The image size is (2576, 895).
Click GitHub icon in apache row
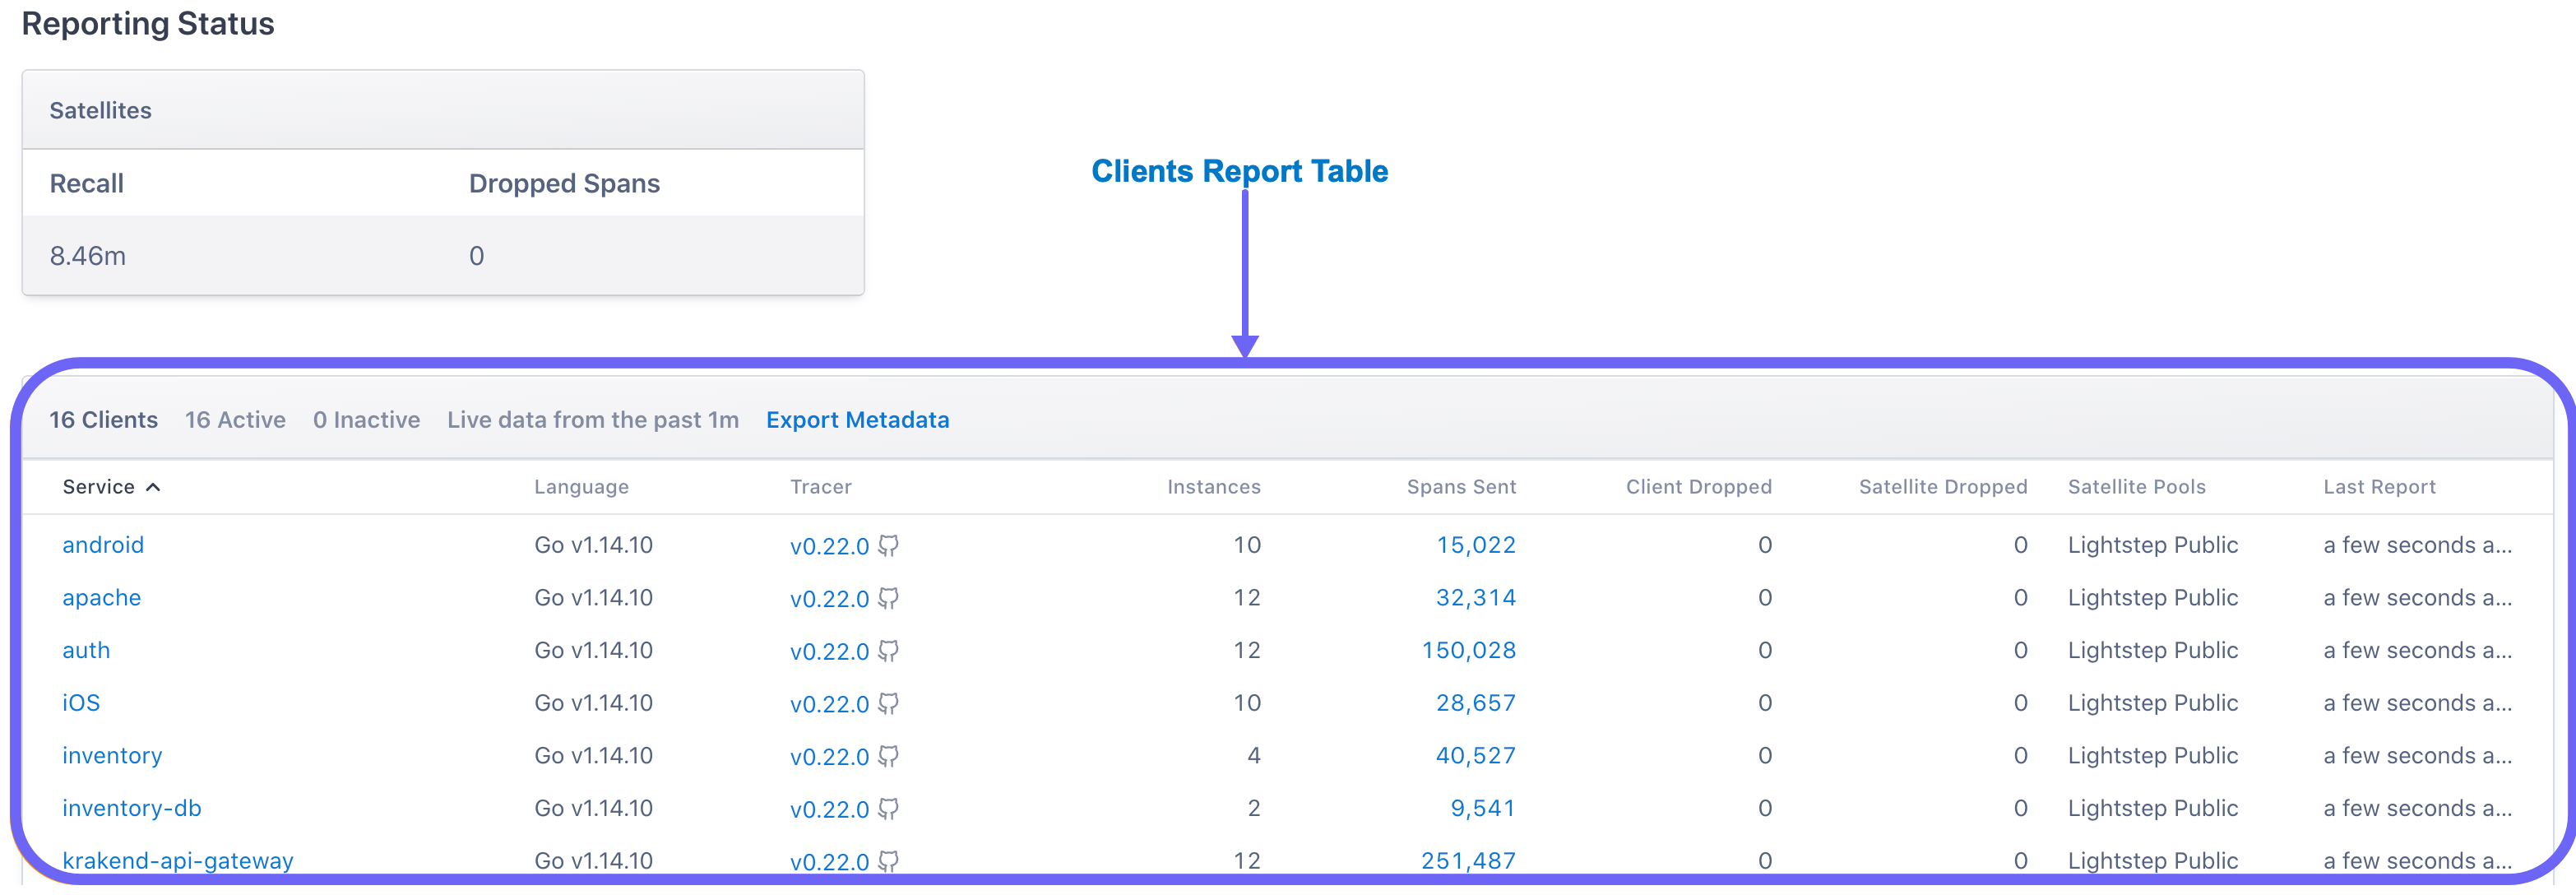pyautogui.click(x=888, y=598)
